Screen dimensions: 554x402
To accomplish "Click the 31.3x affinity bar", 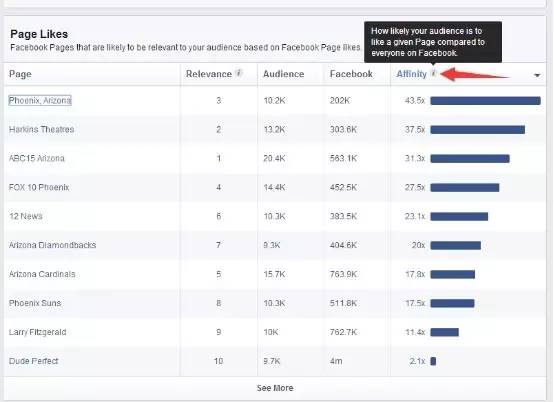I will point(470,159).
